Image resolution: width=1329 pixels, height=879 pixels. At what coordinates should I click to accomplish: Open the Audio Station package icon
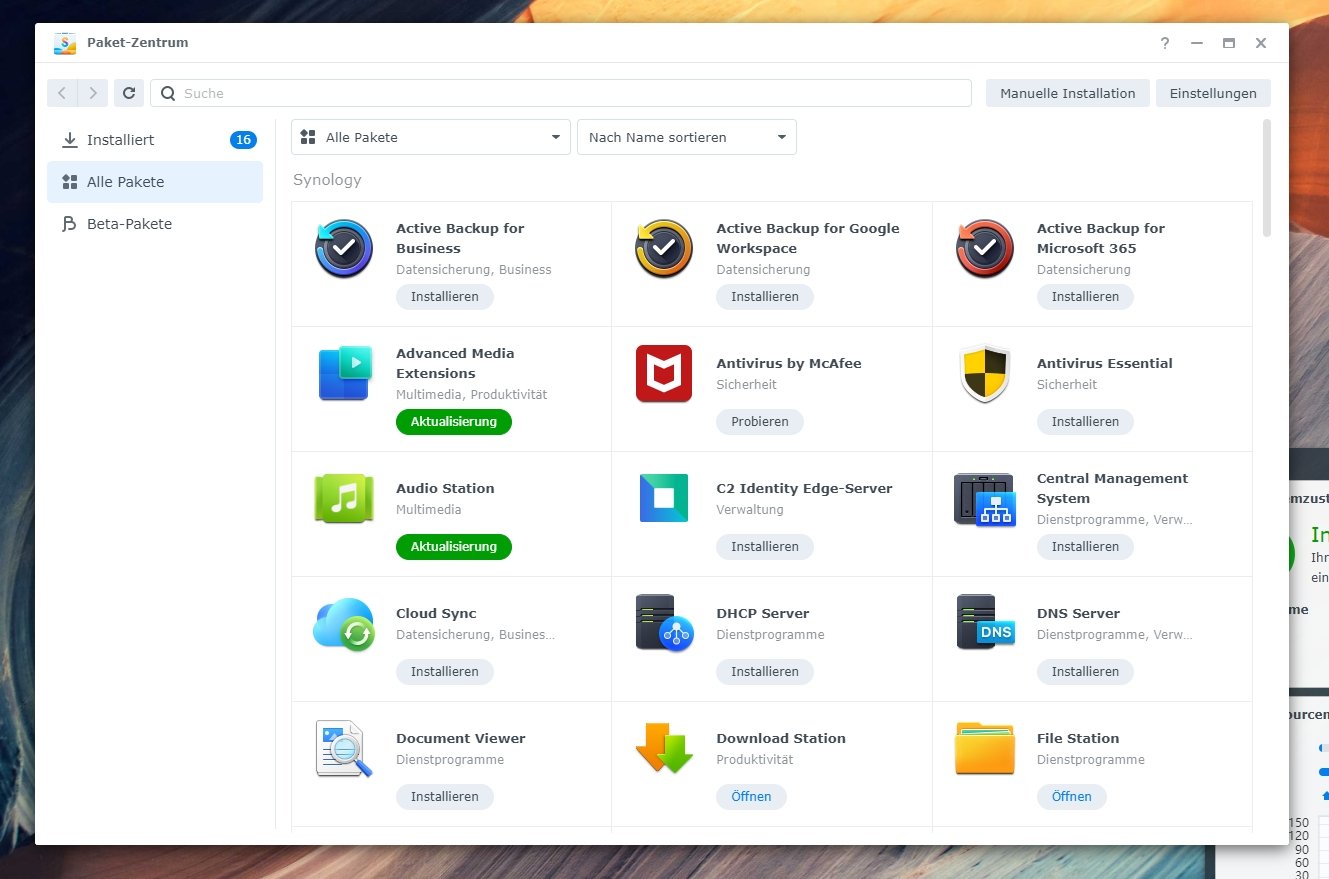pyautogui.click(x=343, y=498)
